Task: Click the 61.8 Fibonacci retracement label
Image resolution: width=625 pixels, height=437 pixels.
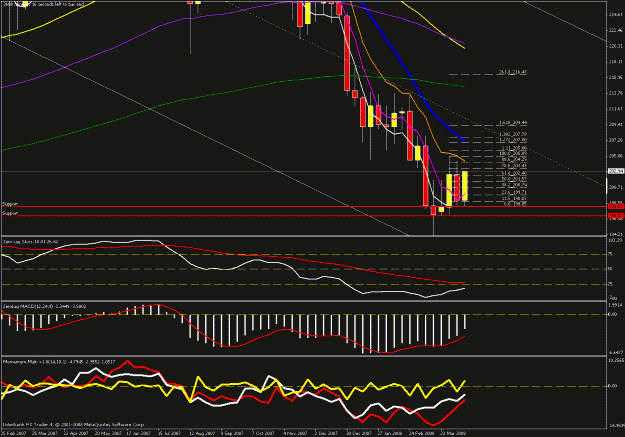Action: [514, 173]
